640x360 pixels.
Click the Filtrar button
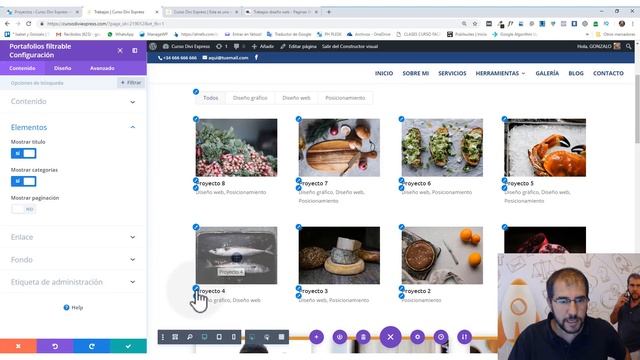tap(131, 83)
